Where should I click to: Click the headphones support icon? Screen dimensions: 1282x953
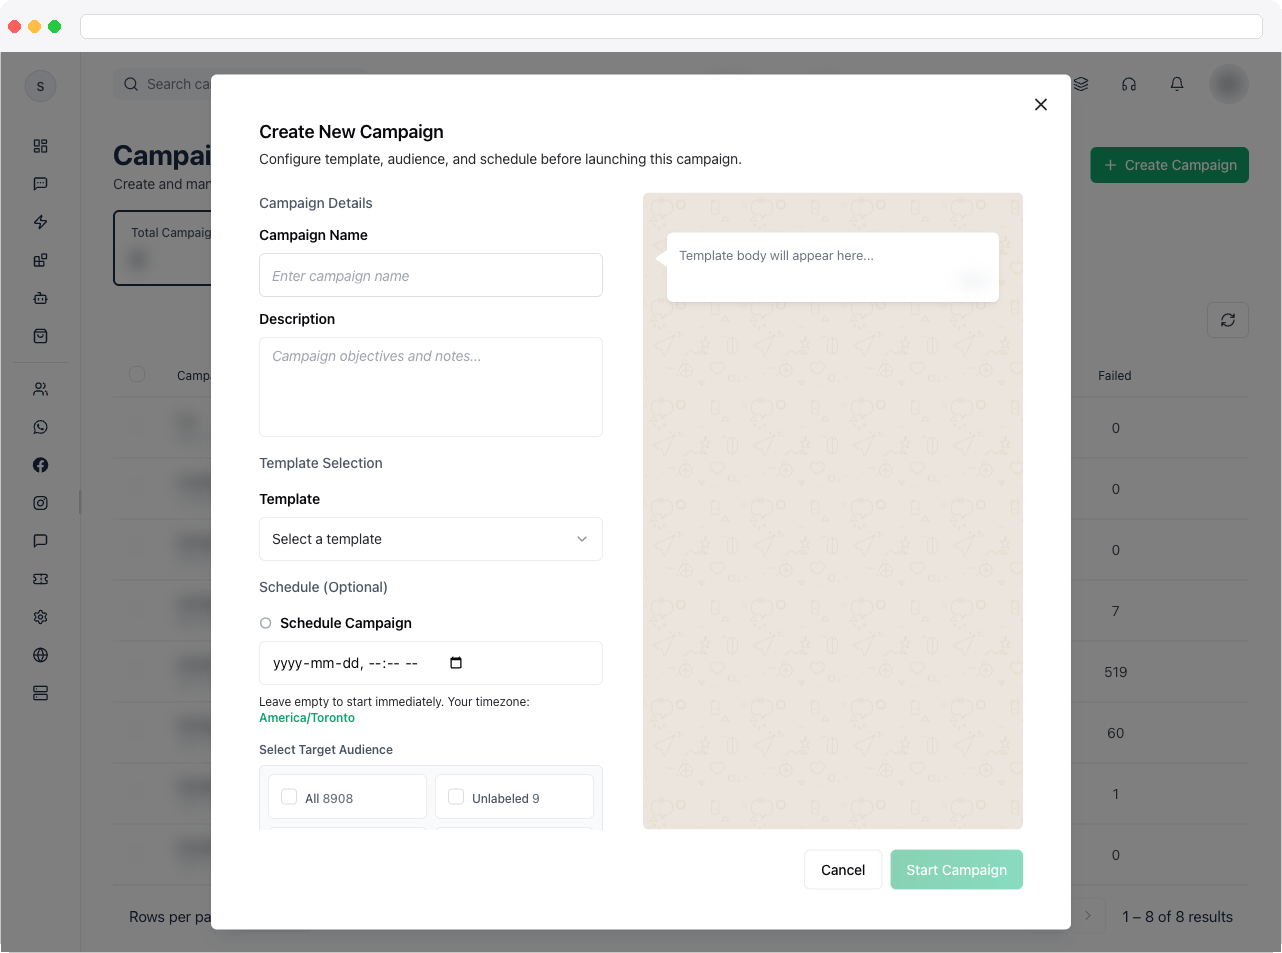click(x=1129, y=84)
